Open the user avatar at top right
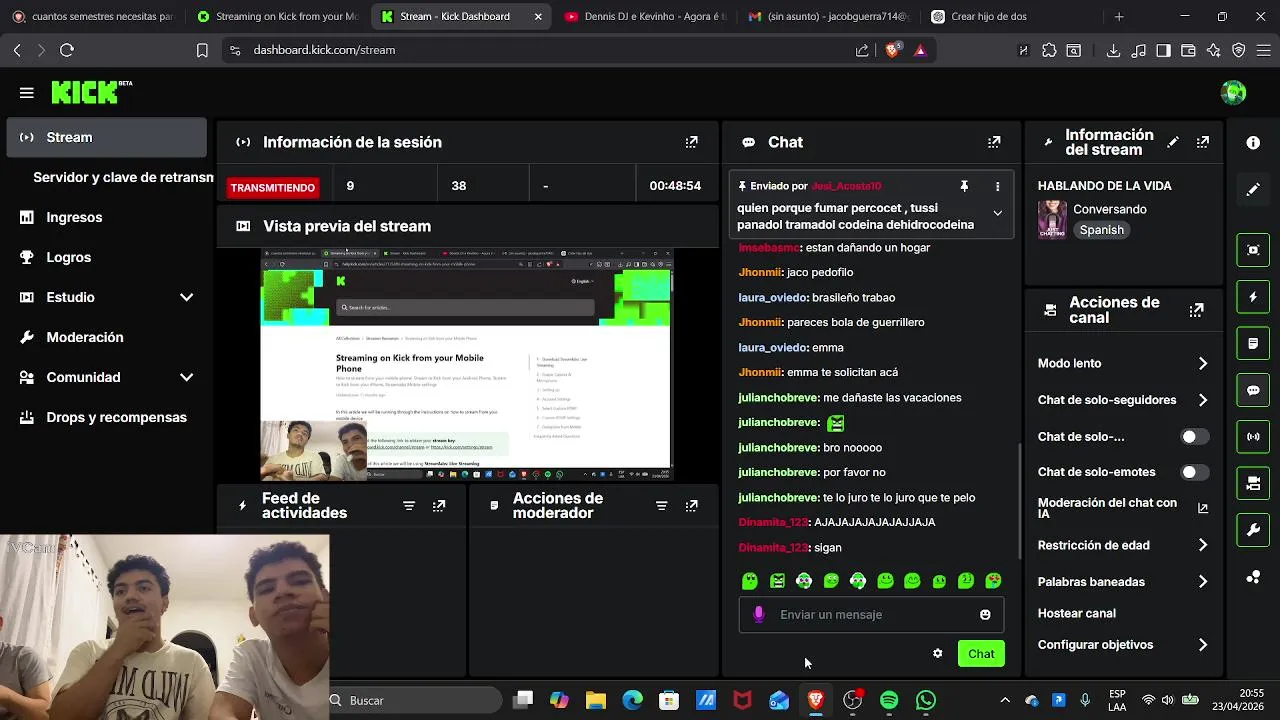The height and width of the screenshot is (720, 1280). (1234, 93)
